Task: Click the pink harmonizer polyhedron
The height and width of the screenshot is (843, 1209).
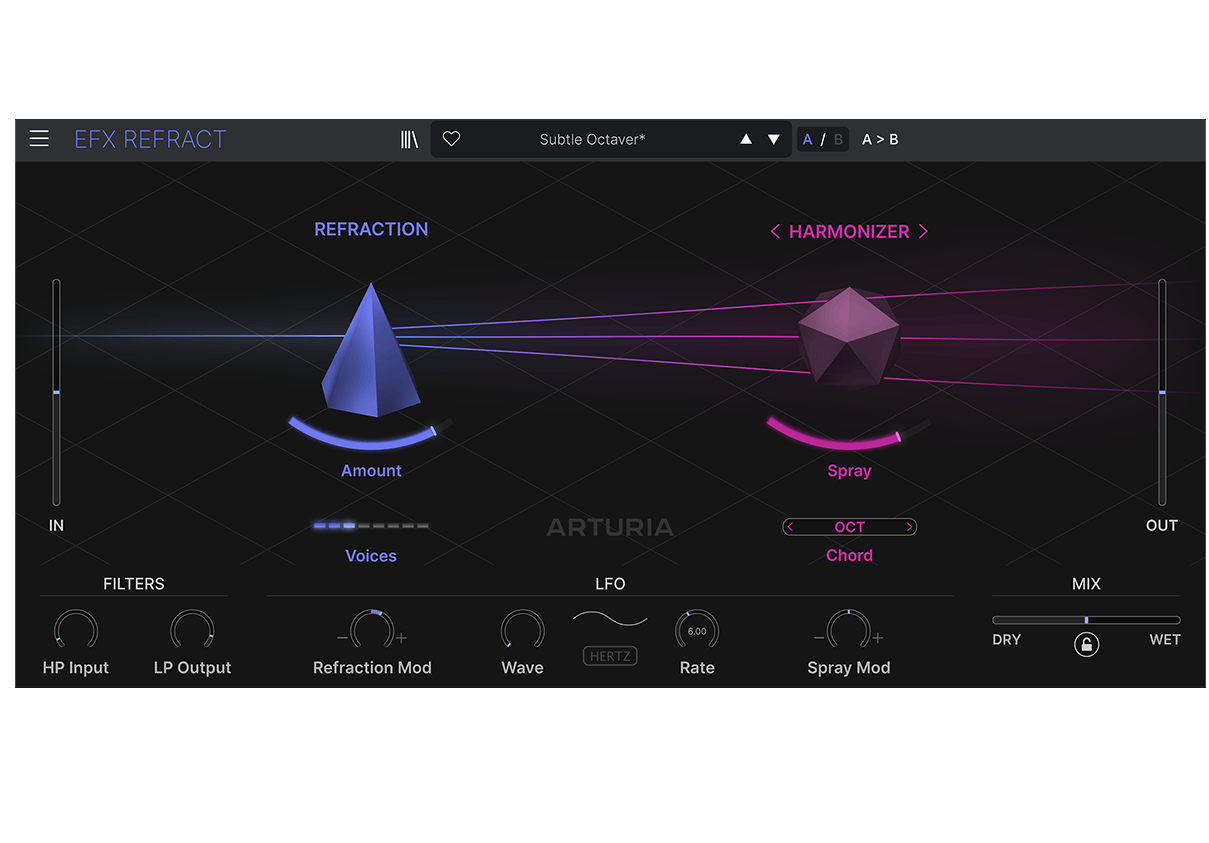Action: point(848,338)
